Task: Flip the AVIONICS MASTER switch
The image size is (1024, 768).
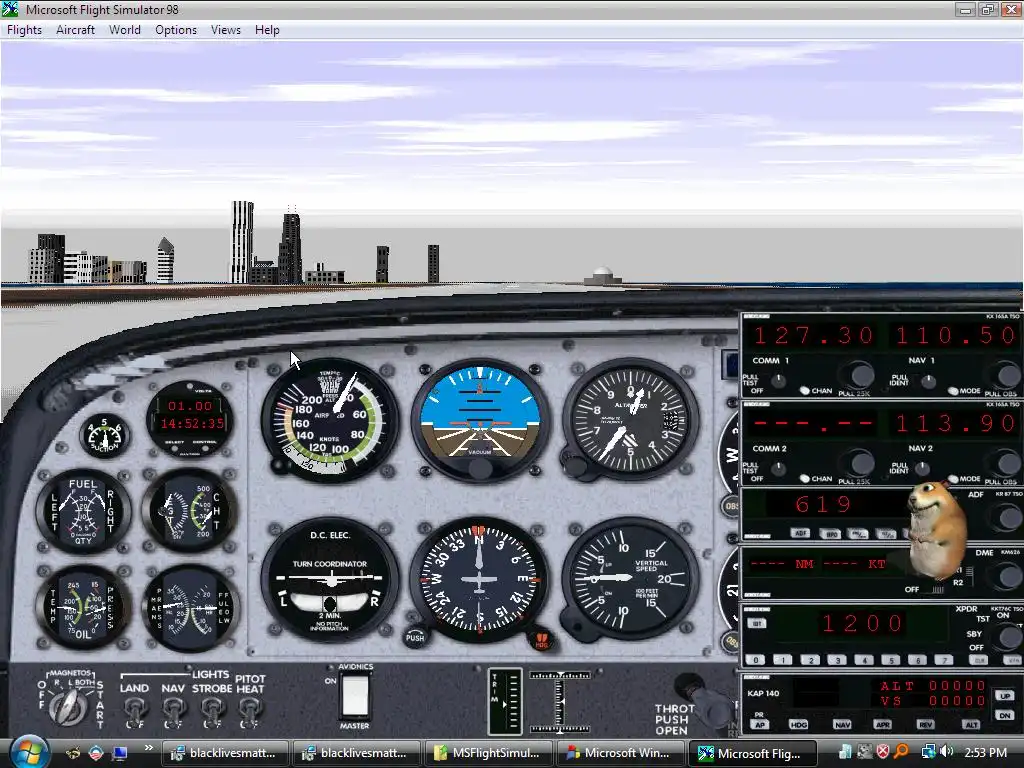Action: click(355, 696)
